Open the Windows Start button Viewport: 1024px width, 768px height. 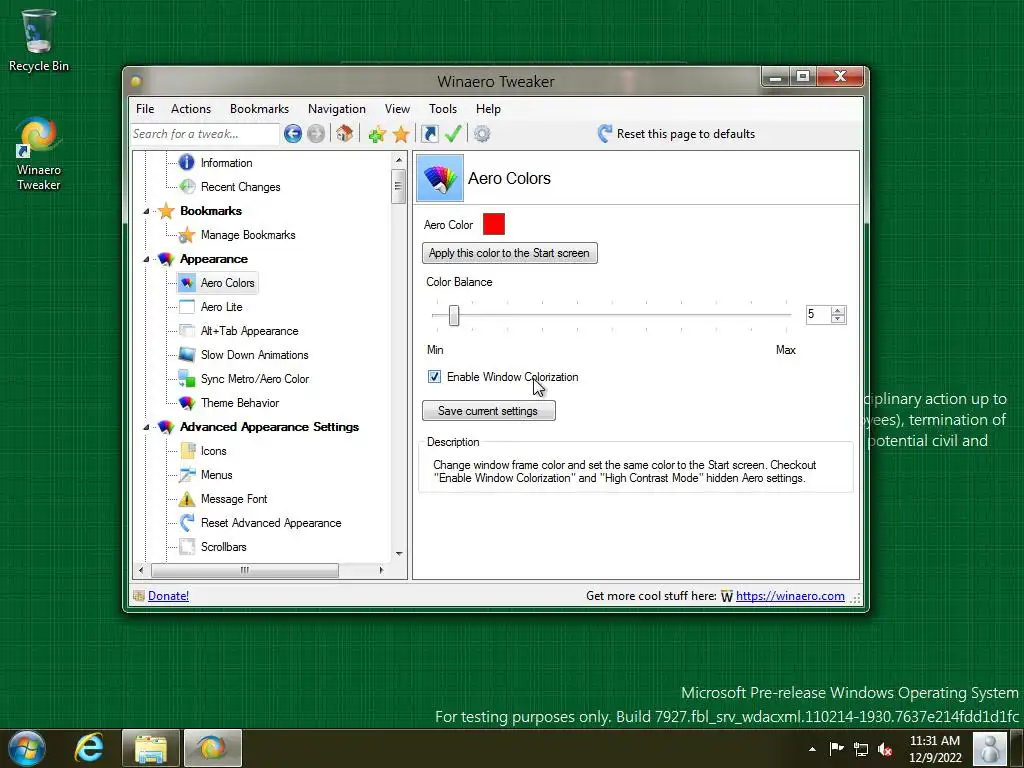(x=26, y=748)
